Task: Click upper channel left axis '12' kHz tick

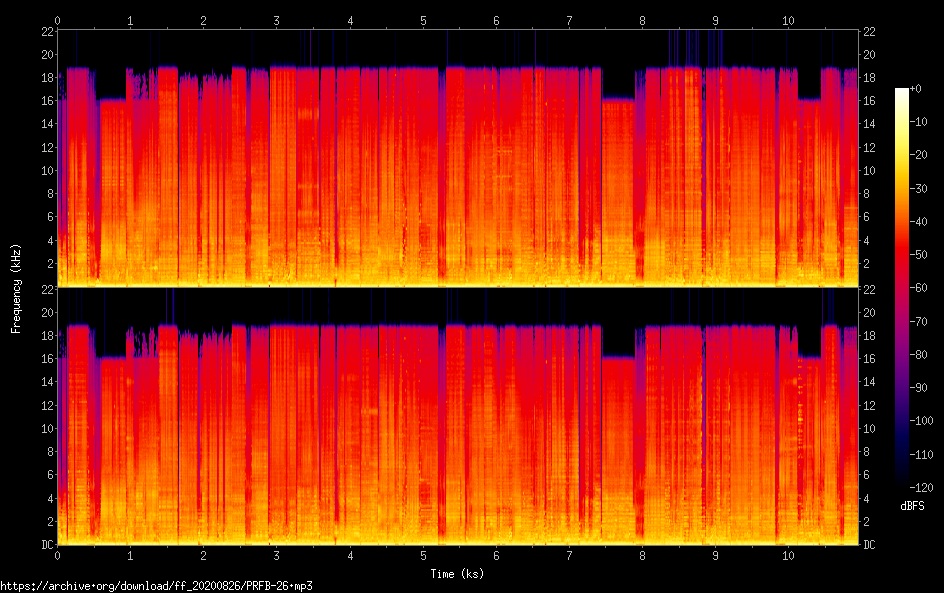Action: click(47, 147)
